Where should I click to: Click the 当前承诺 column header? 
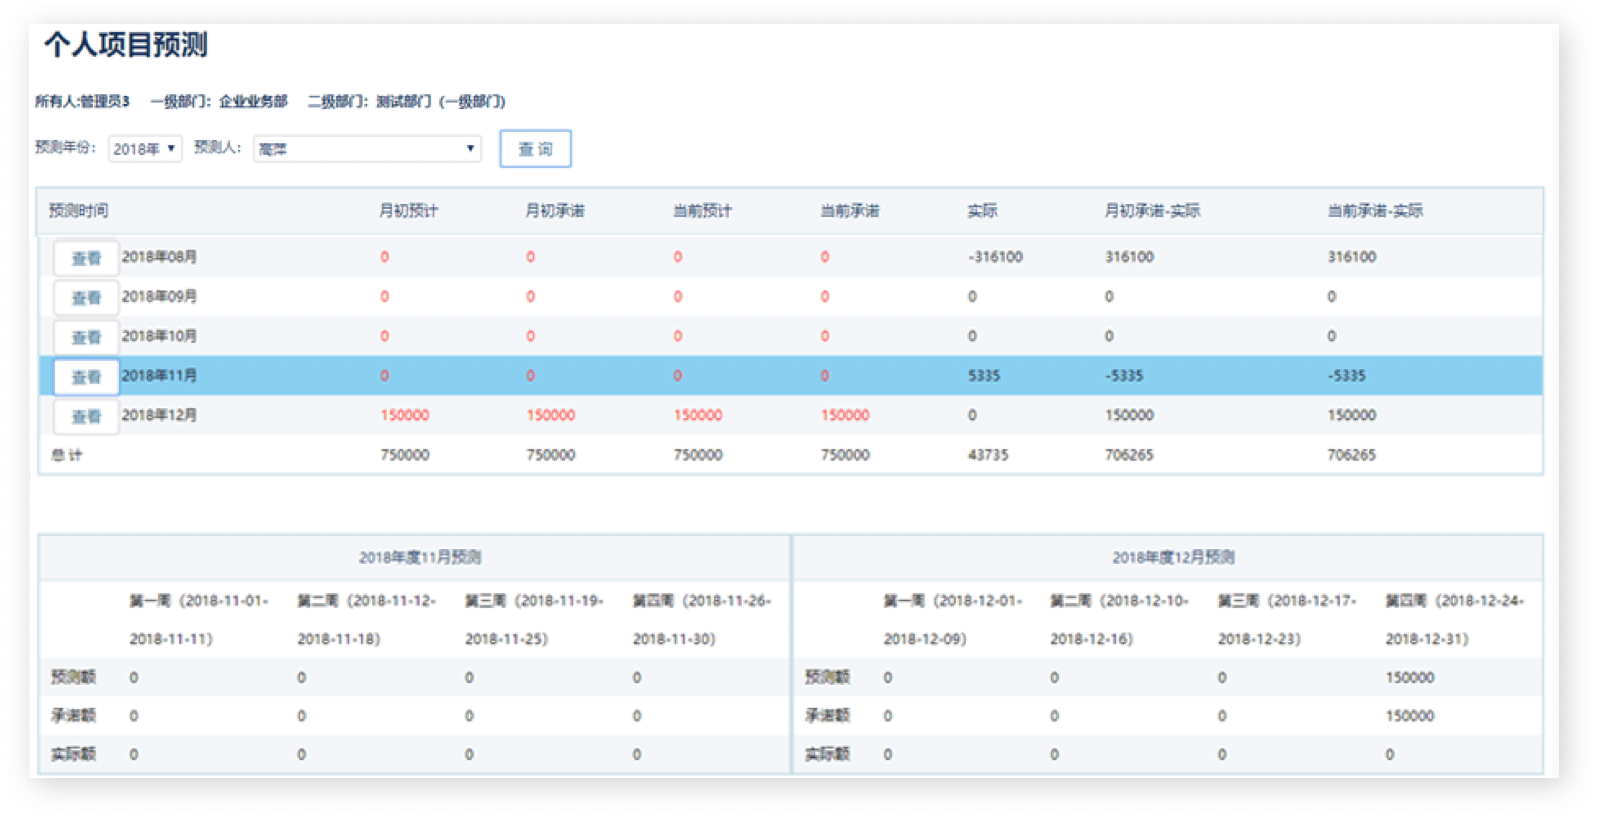tap(850, 211)
